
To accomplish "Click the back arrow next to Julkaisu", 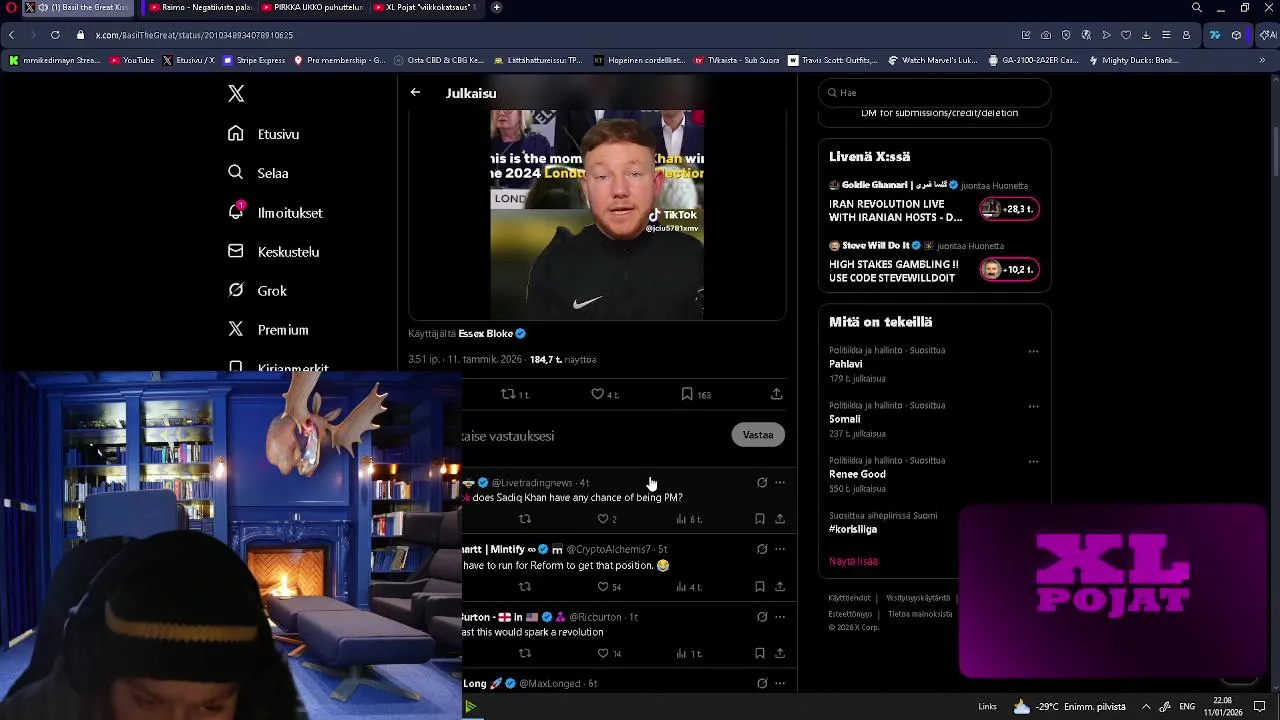I will click(415, 92).
